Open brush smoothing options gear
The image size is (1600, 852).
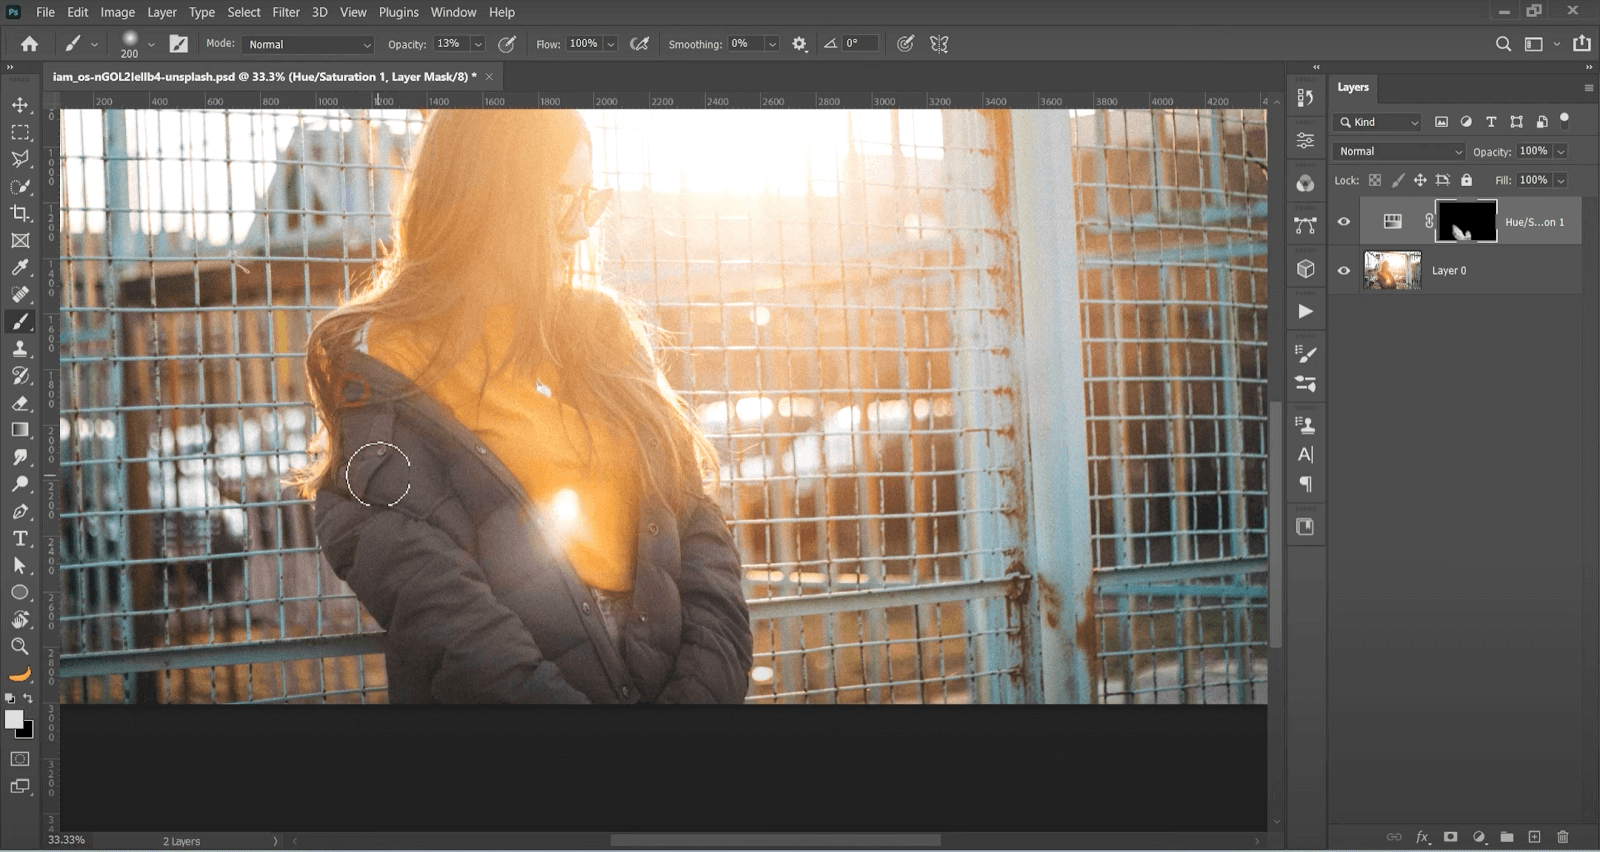pos(799,44)
